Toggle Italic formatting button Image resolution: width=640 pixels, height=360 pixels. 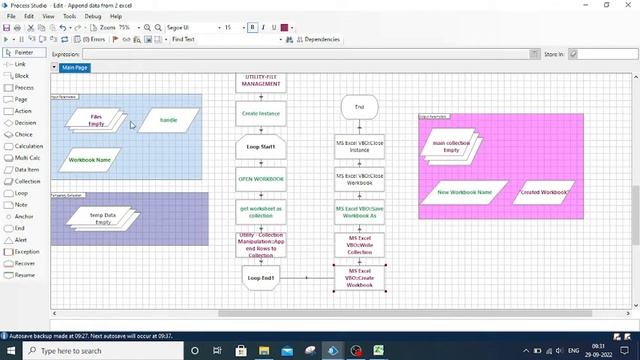point(263,28)
